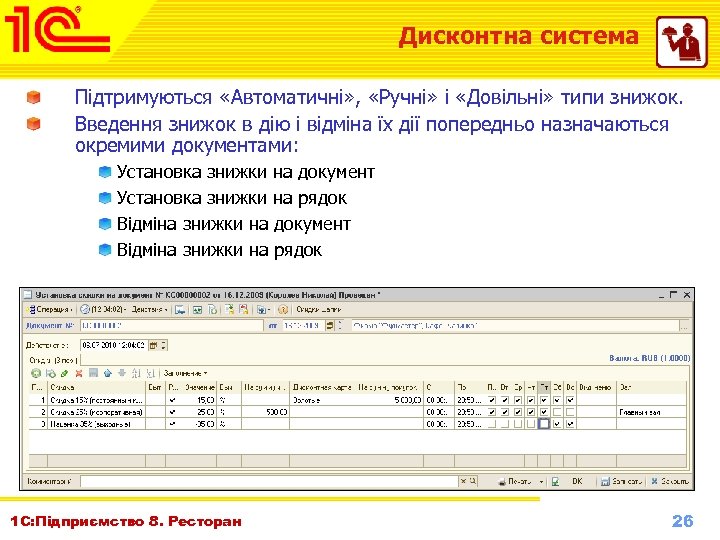Click the document icon in the window title bar
720x540 pixels.
coord(28,295)
